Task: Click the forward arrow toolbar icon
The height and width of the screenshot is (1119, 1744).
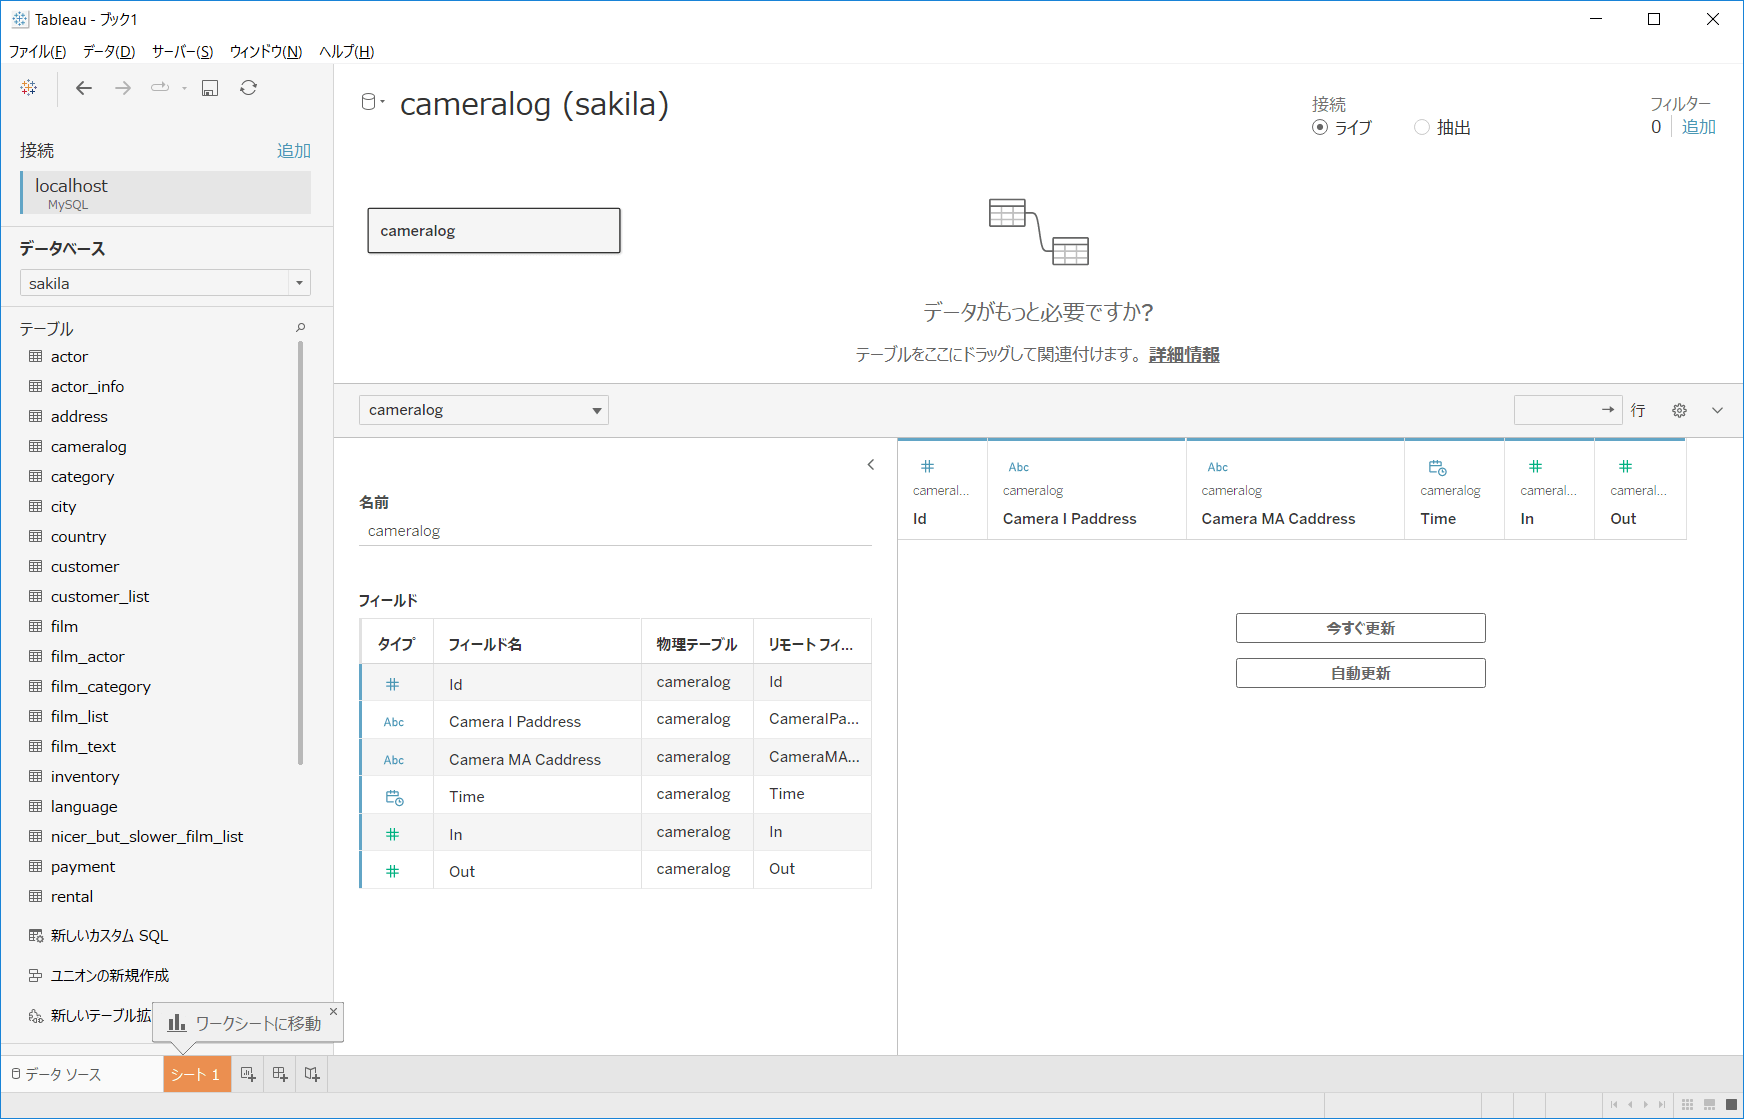Action: pyautogui.click(x=123, y=88)
